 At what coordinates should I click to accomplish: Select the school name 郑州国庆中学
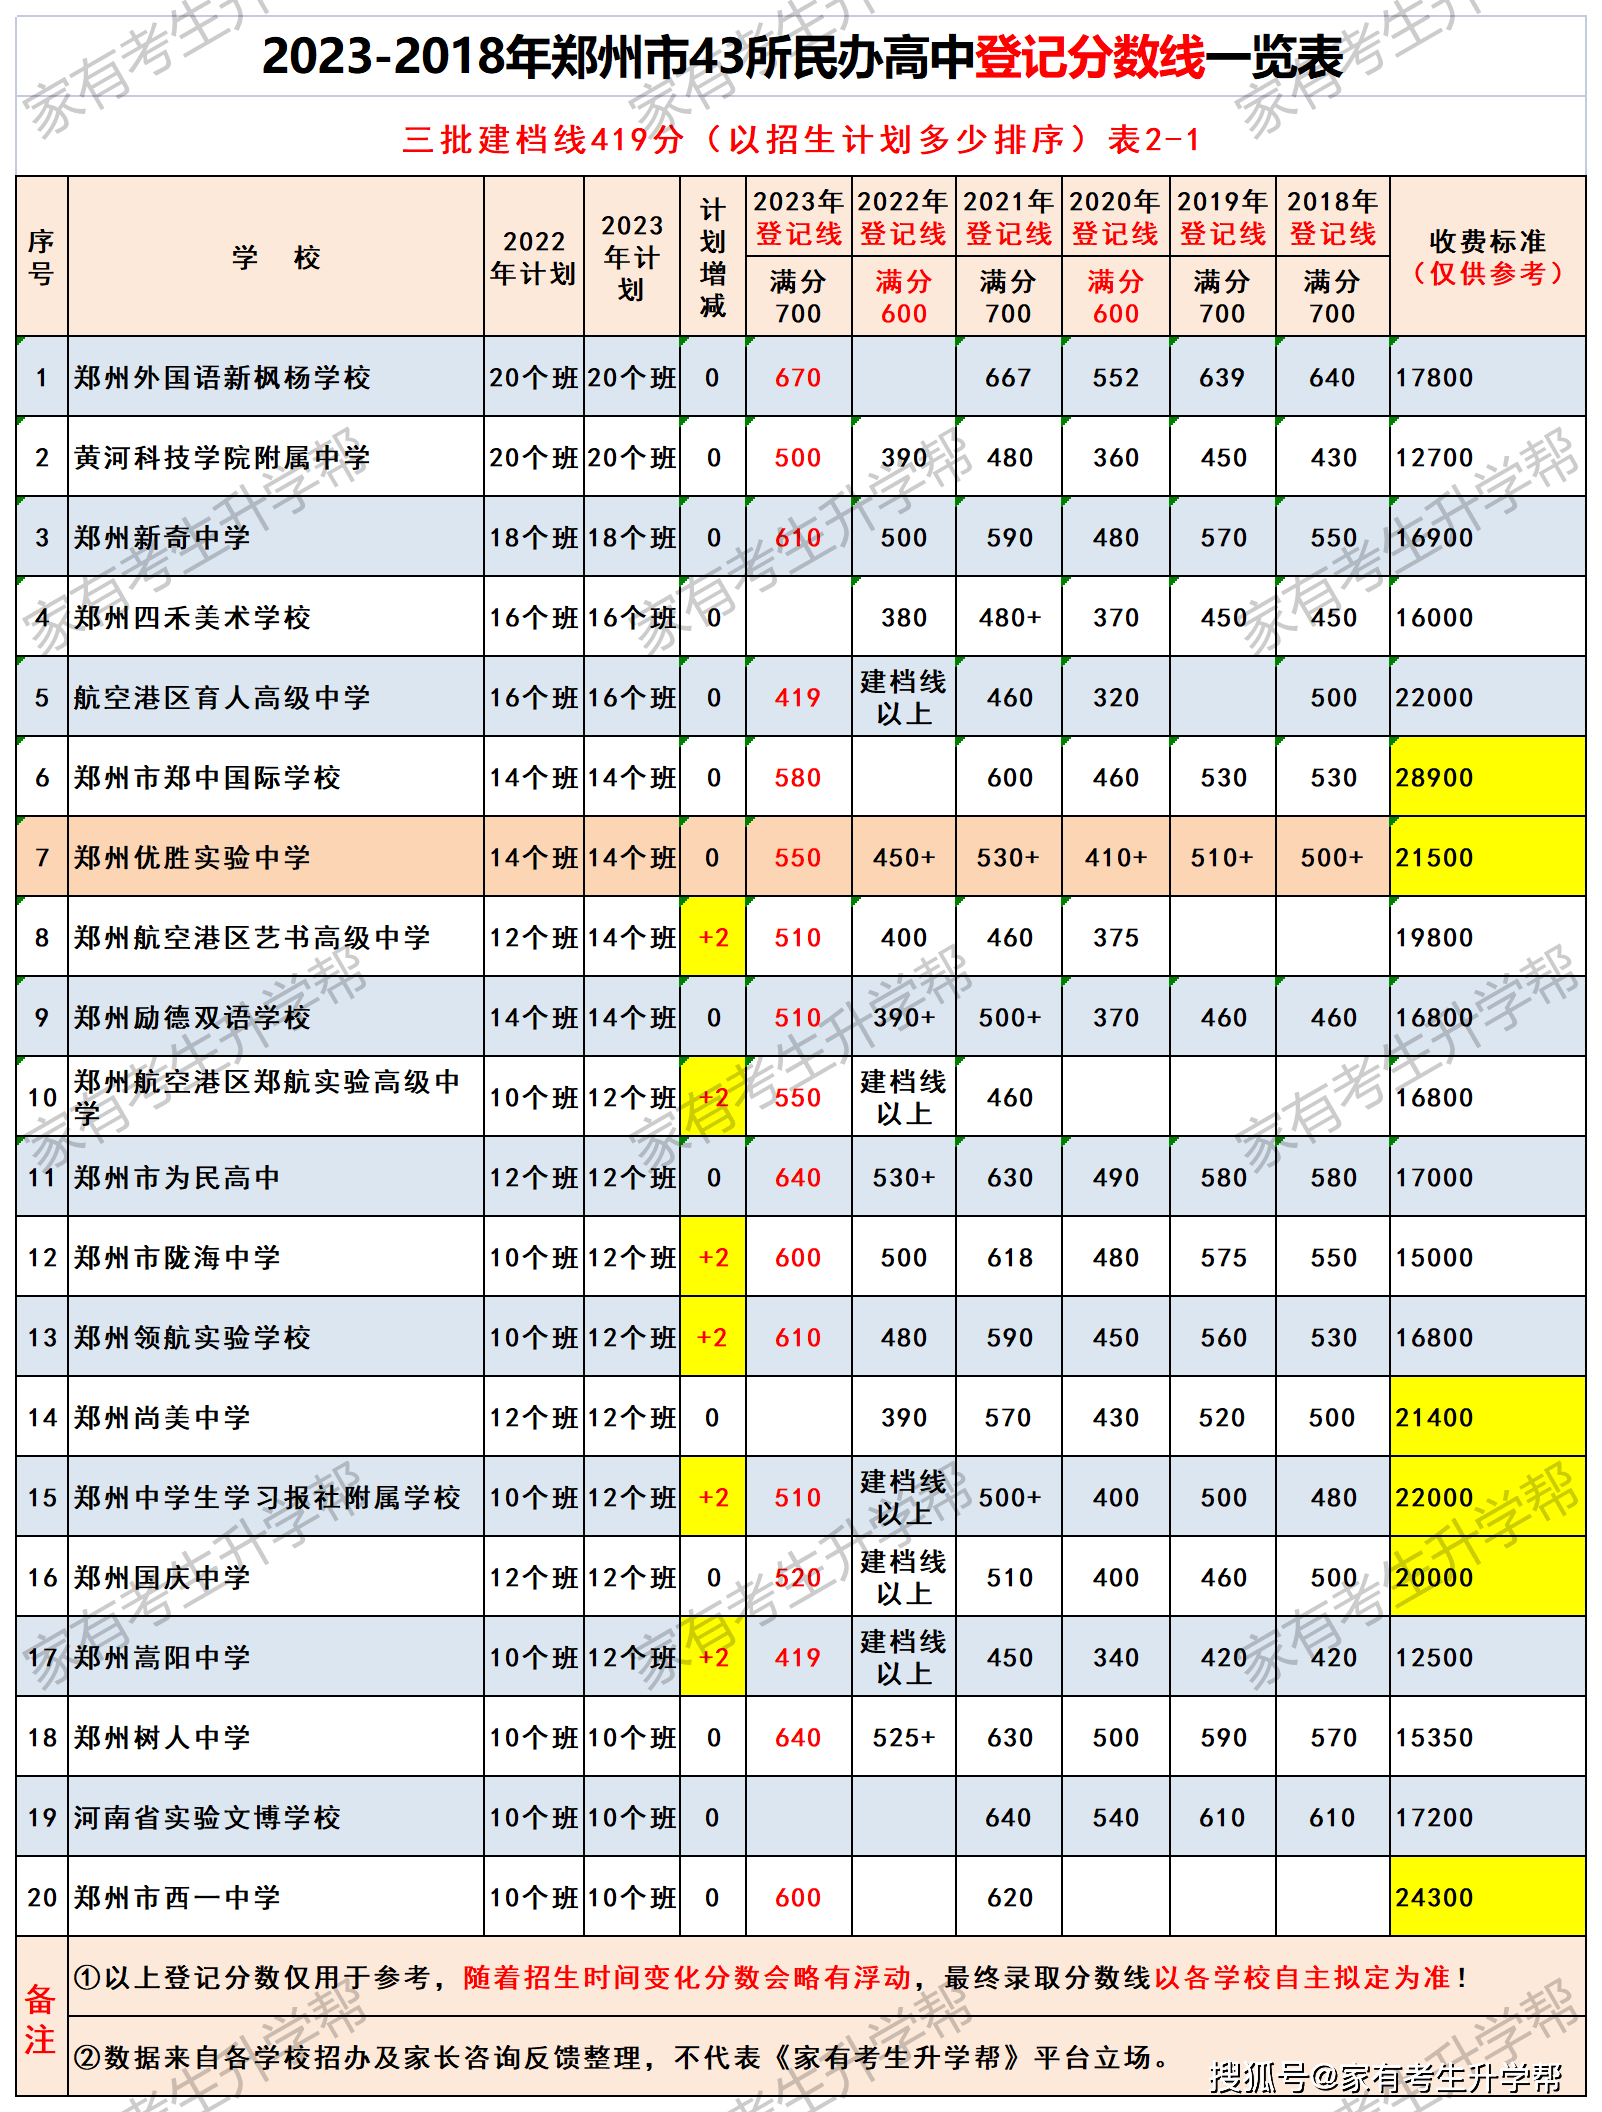tap(162, 1578)
